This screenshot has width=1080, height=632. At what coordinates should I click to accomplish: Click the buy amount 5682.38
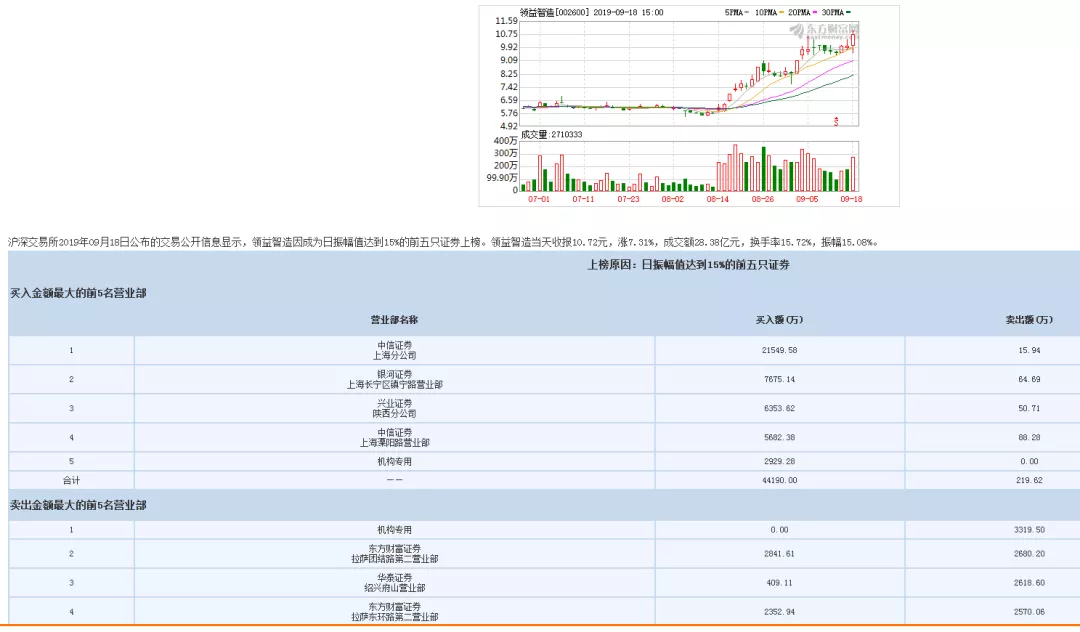[x=779, y=437]
